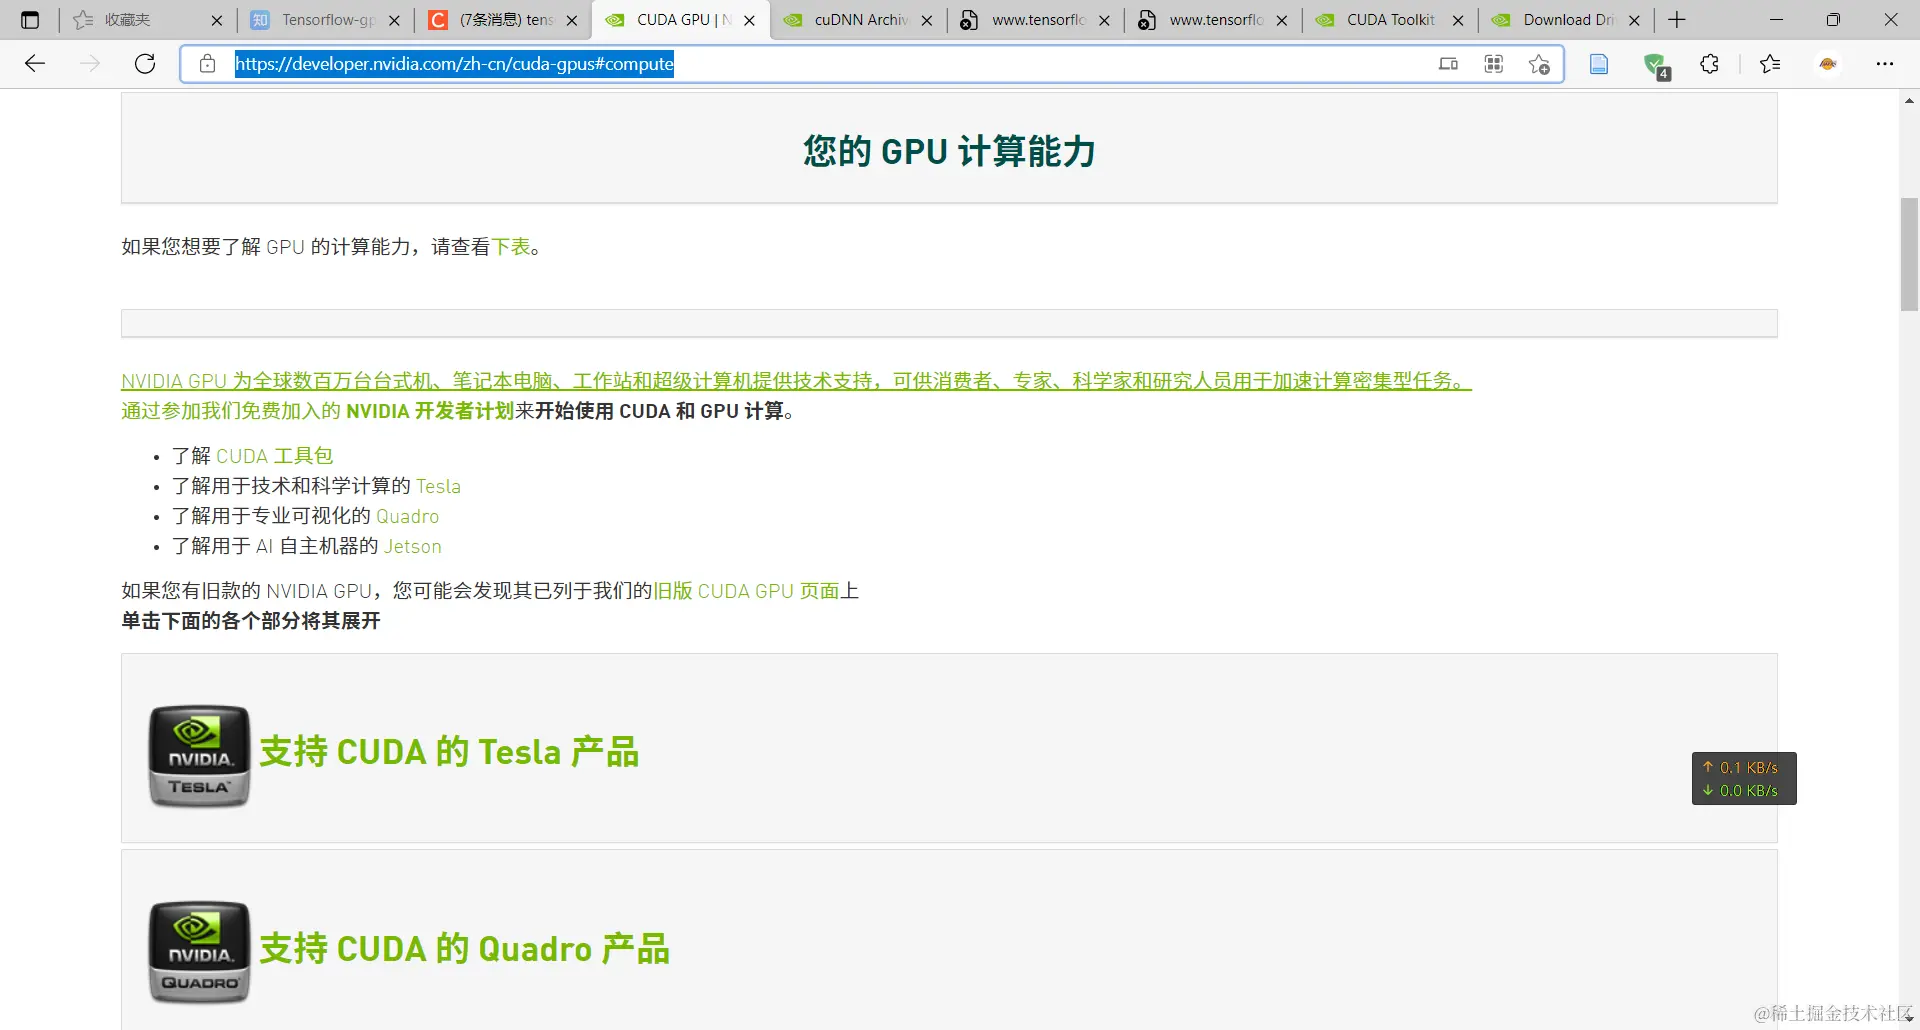Close the 收藏夹 tab

click(x=217, y=20)
